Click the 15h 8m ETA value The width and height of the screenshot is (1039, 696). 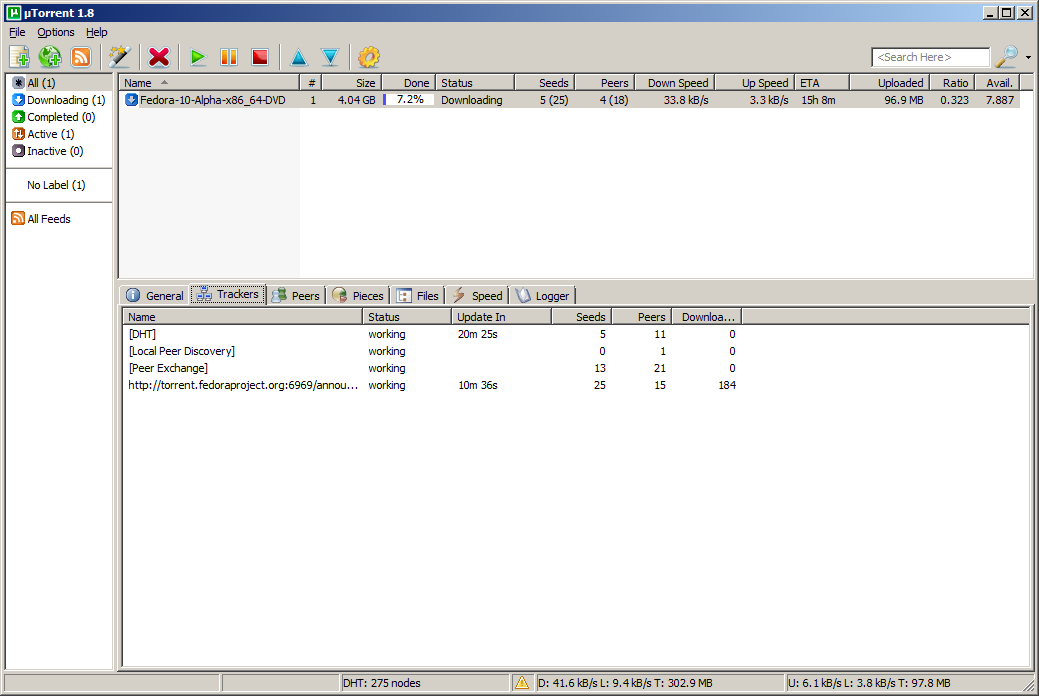(818, 100)
